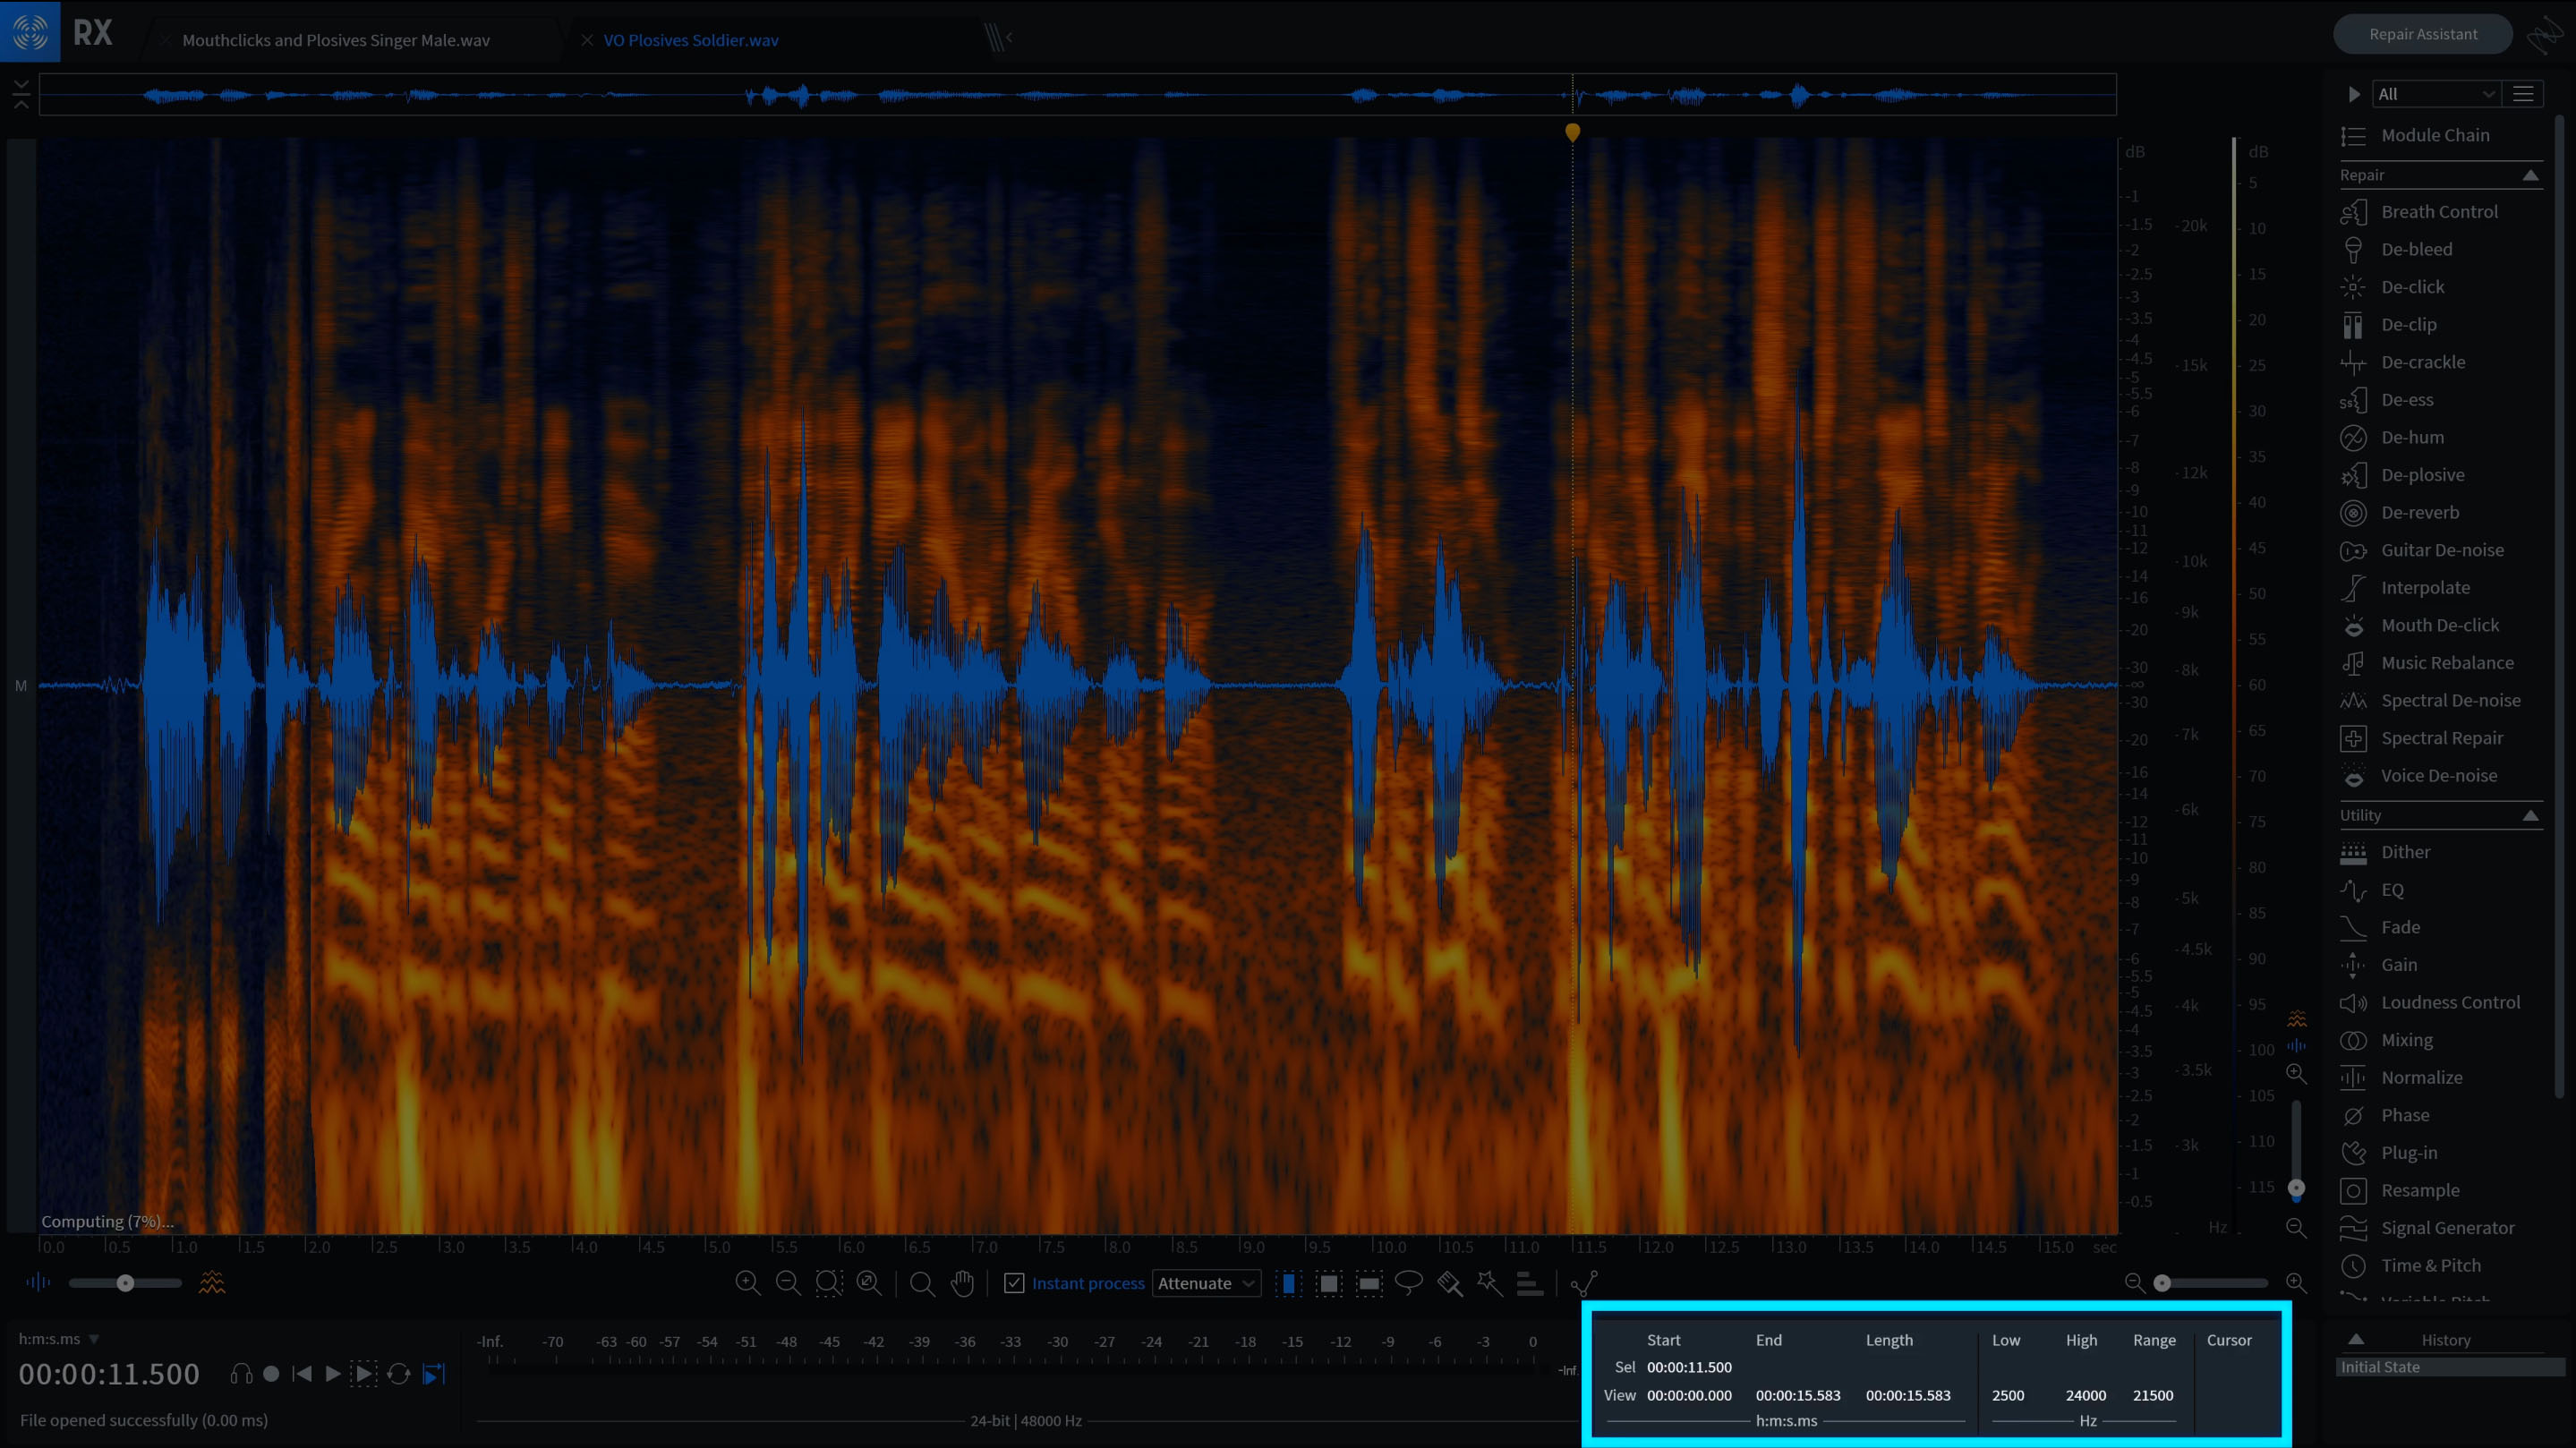2576x1448 pixels.
Task: Select the time selection tool
Action: (x=1289, y=1283)
